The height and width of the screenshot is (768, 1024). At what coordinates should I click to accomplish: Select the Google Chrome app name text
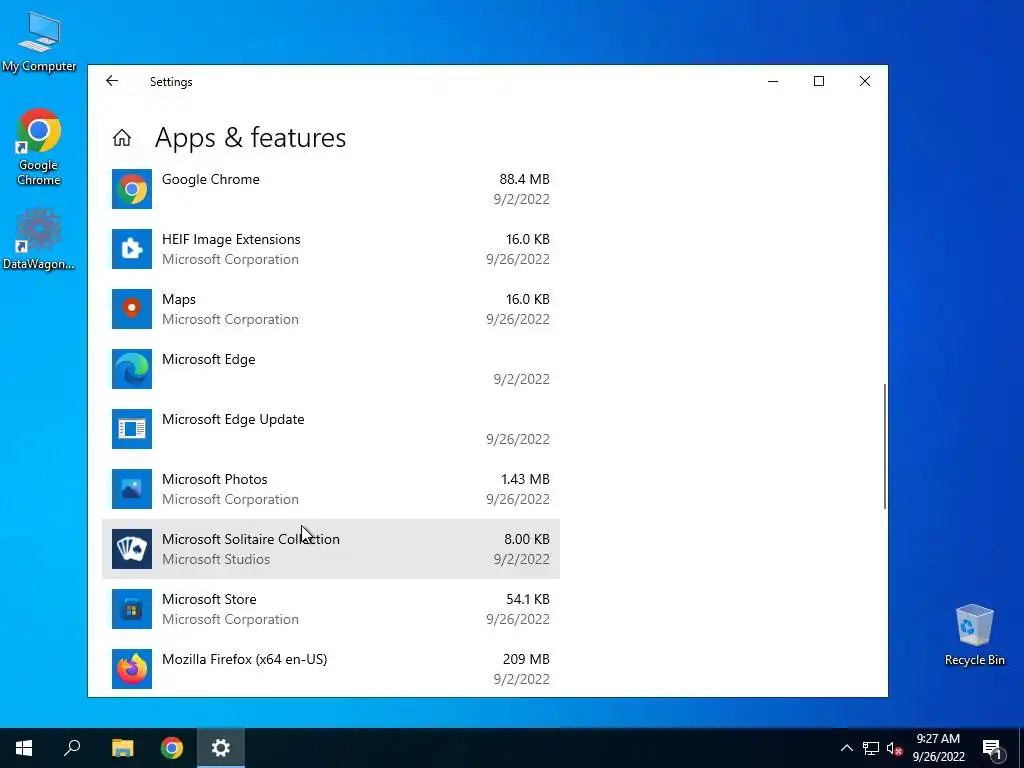point(210,179)
